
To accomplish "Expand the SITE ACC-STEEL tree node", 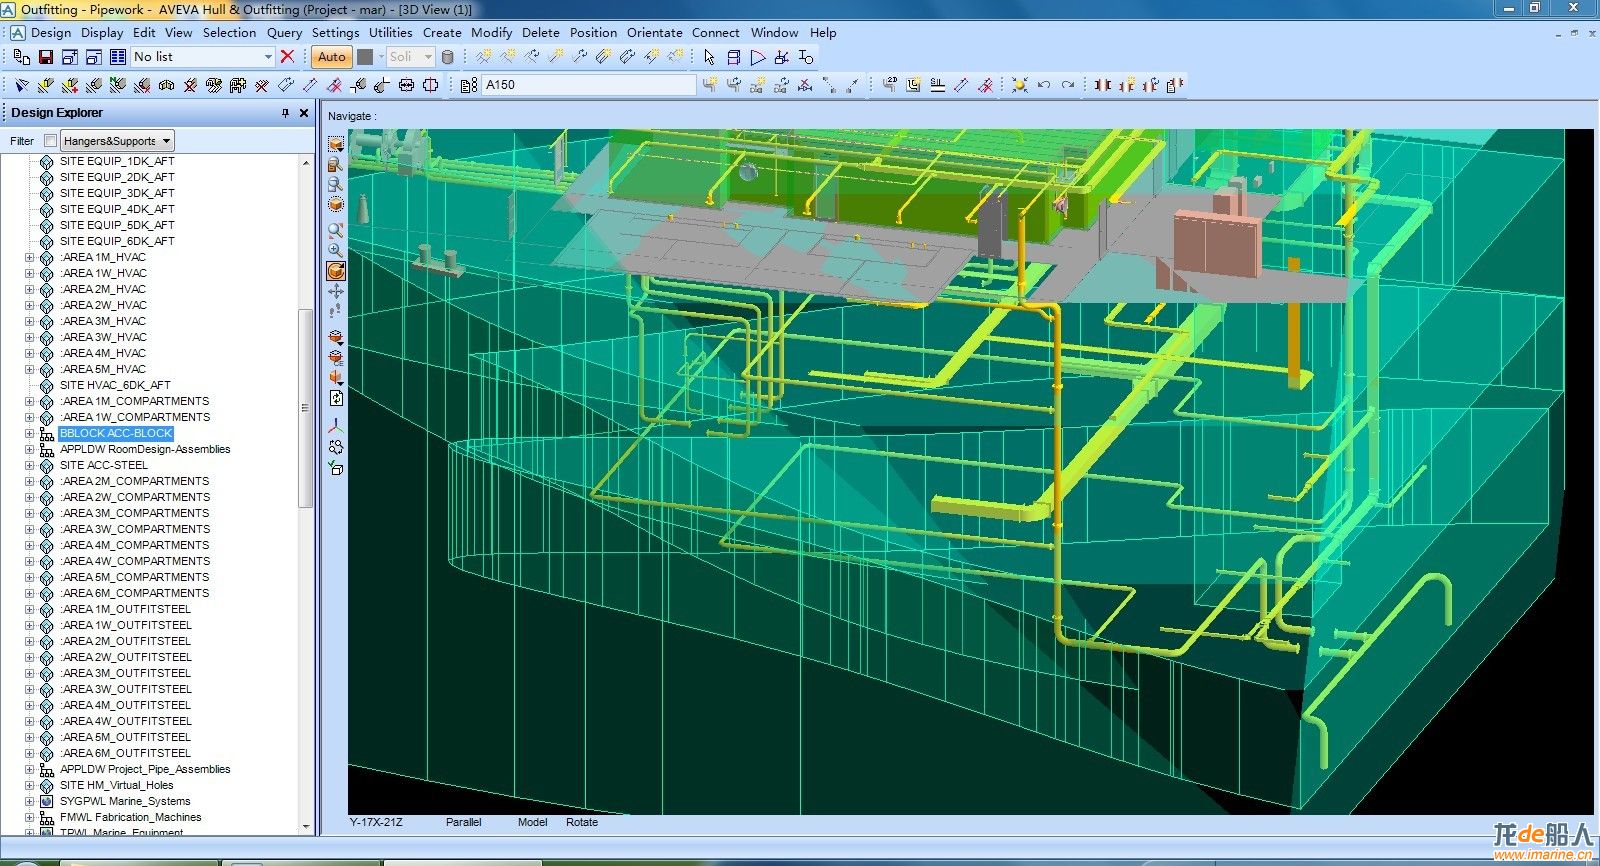I will click(29, 465).
